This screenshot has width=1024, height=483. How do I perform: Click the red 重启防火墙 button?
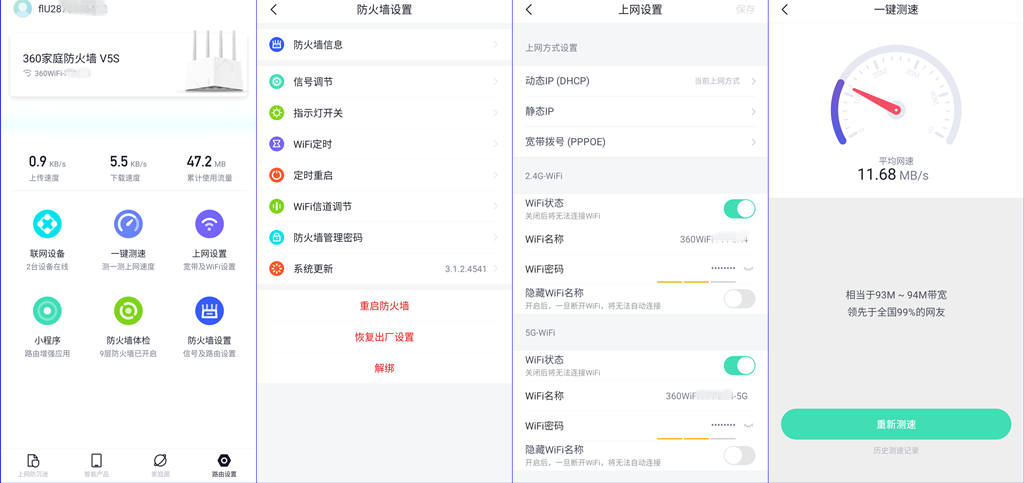(385, 305)
